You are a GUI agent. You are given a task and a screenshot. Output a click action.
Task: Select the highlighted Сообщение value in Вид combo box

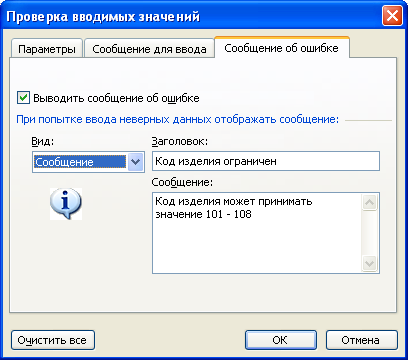(80, 162)
